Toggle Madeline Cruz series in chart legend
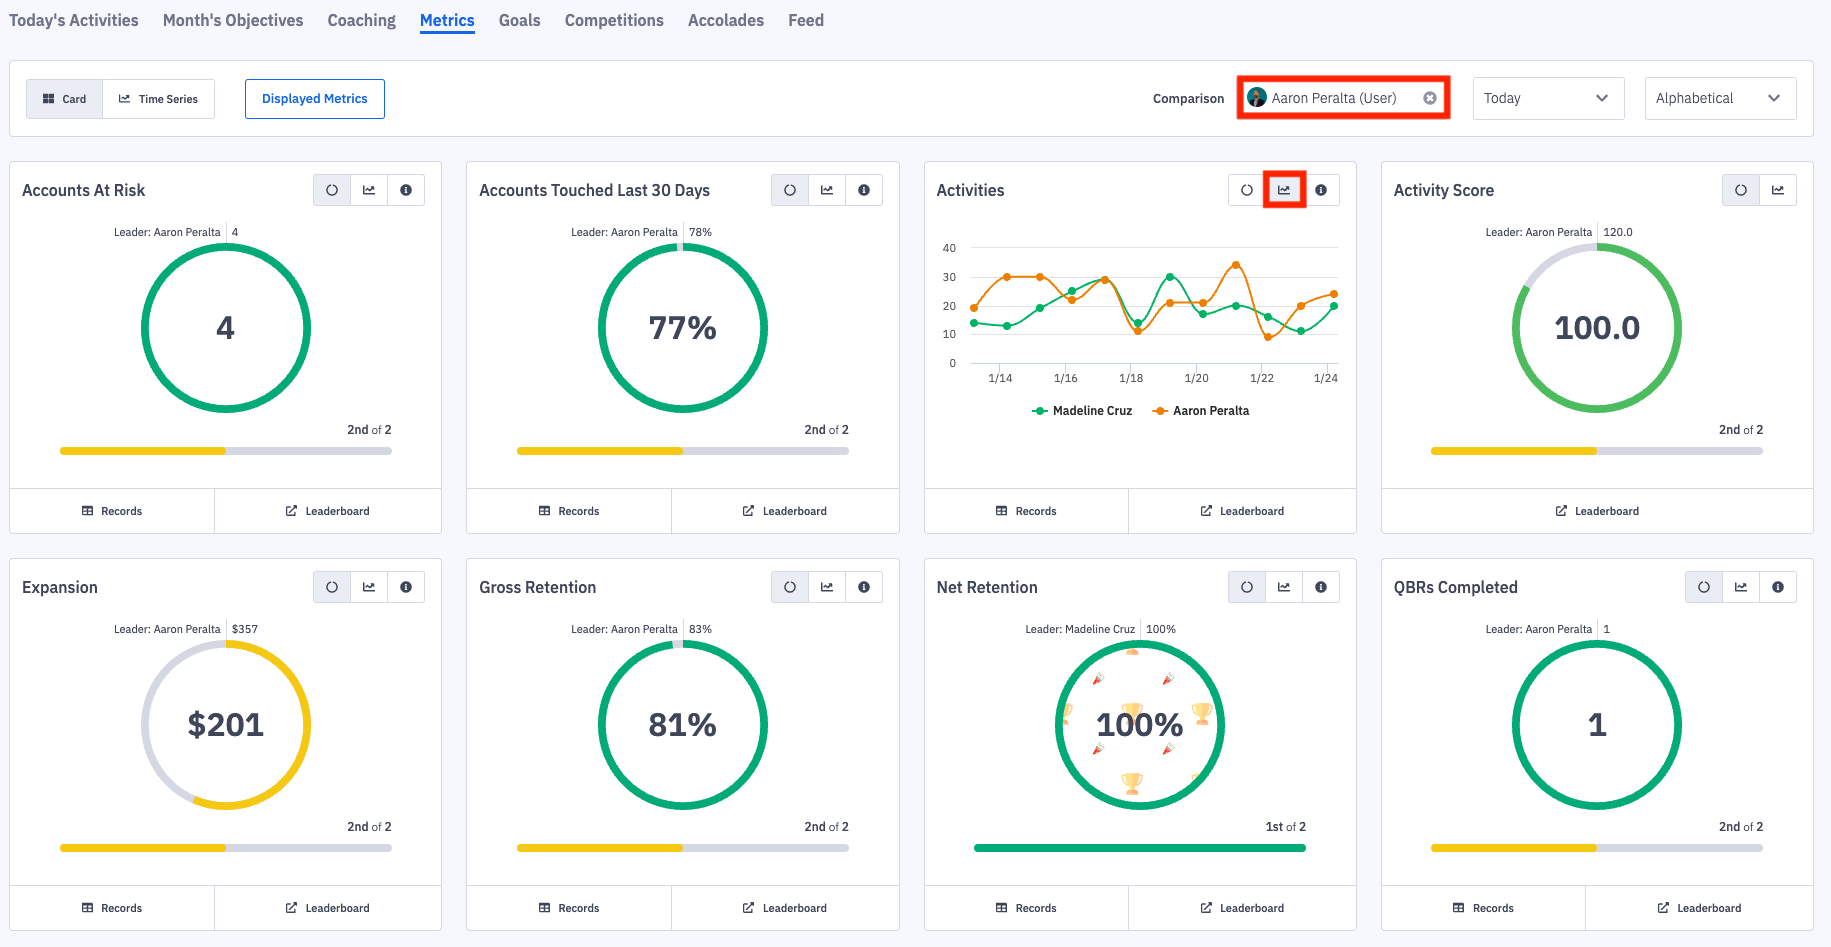Screen dimensions: 1831x947 (1082, 411)
